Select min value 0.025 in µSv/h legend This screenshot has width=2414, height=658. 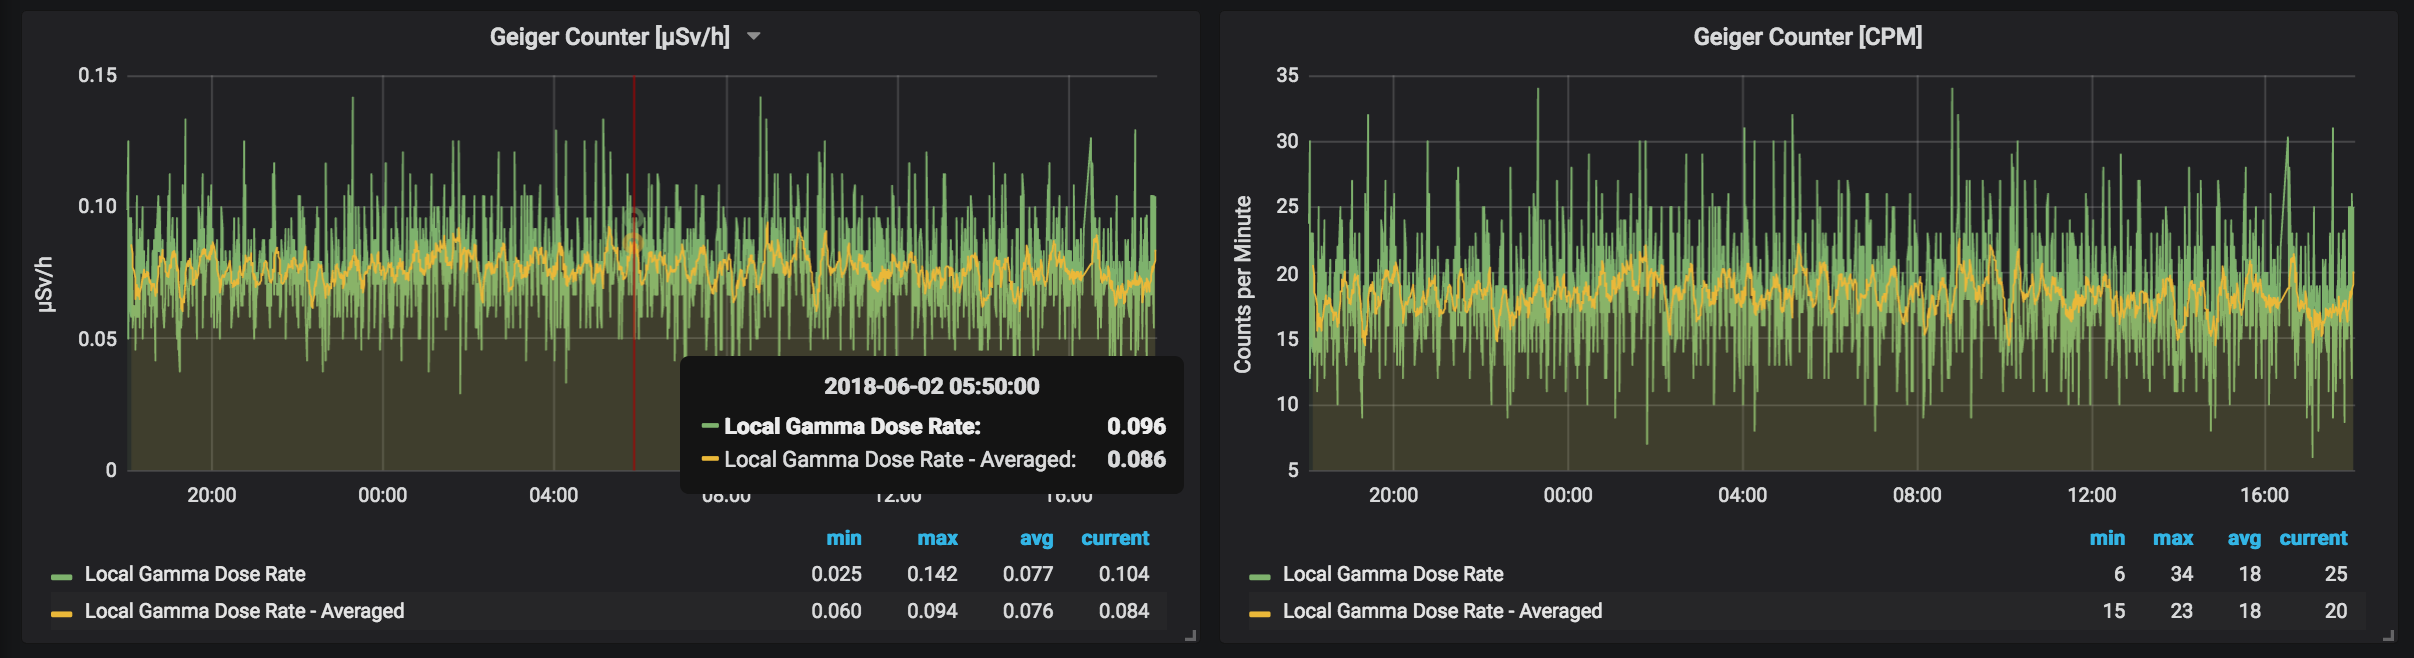pyautogui.click(x=836, y=574)
